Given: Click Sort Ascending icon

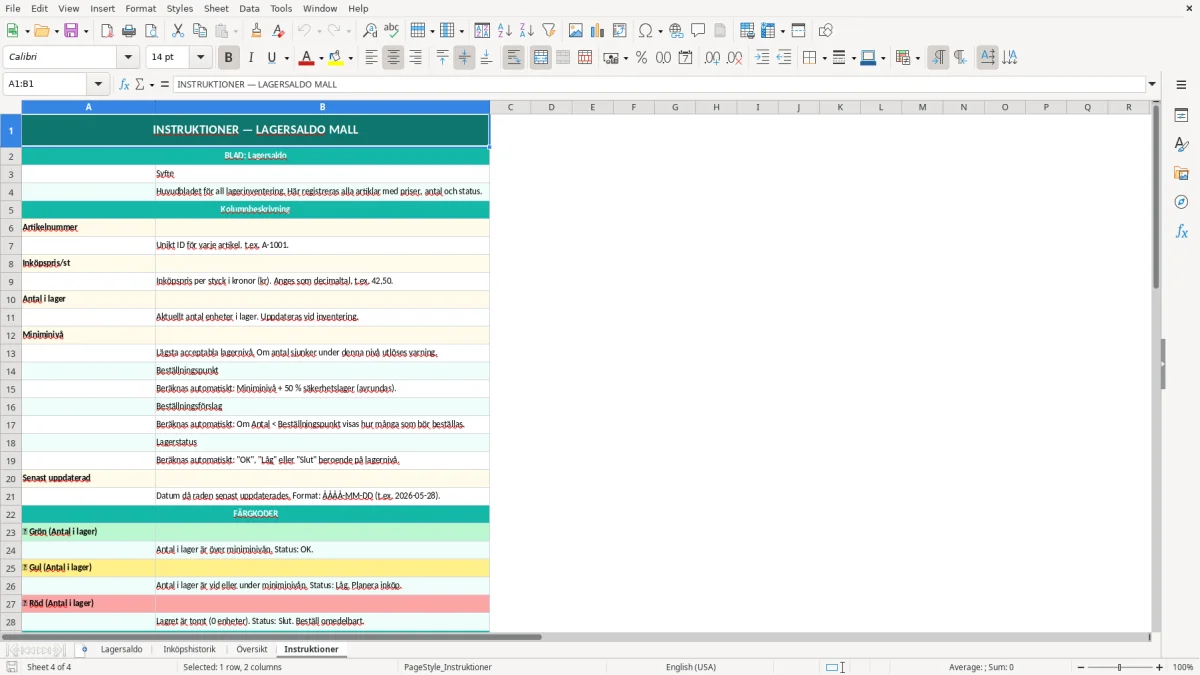Looking at the screenshot, I should pos(505,31).
